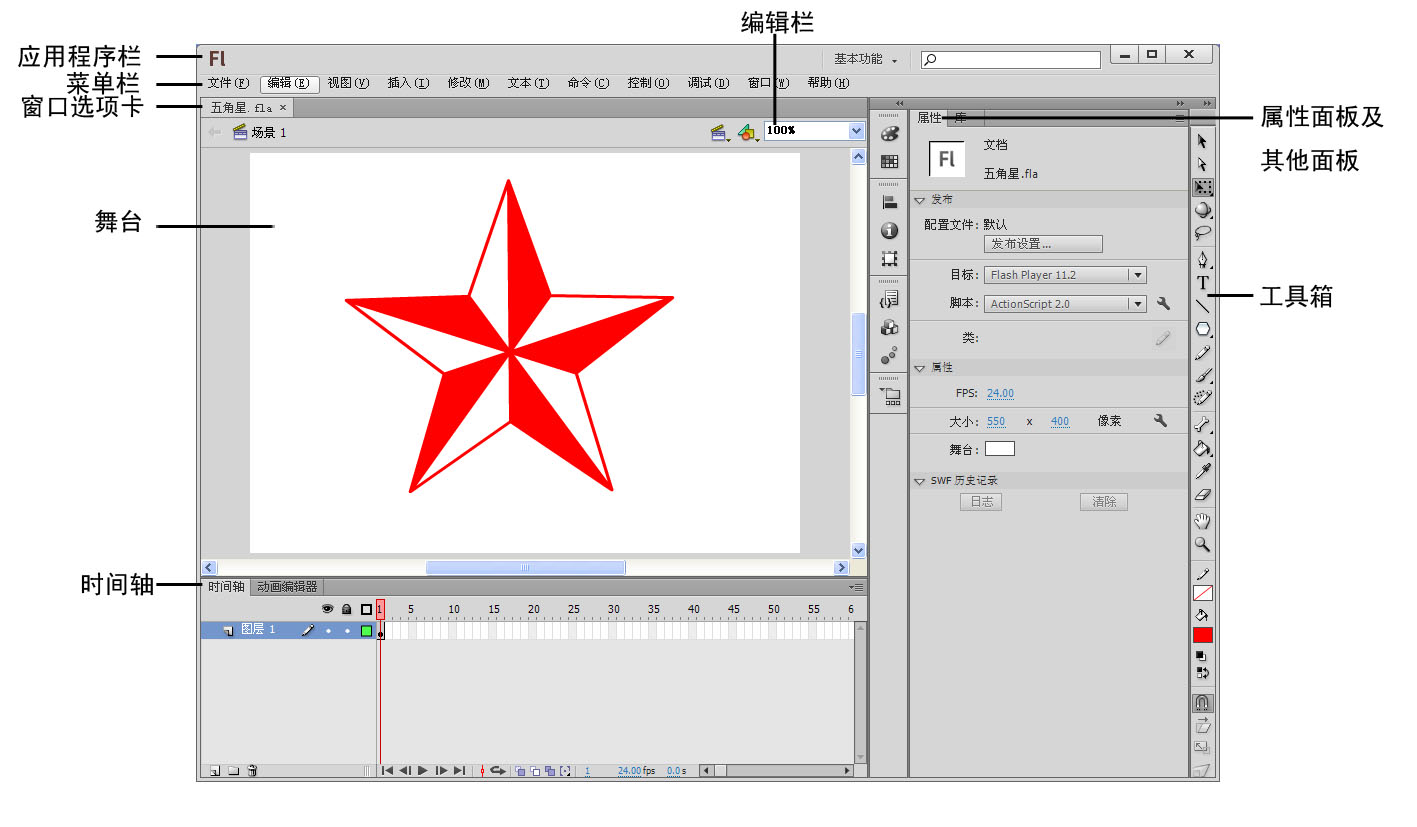The image size is (1417, 827).
Task: Click the 发布设置... button
Action: 1043,244
